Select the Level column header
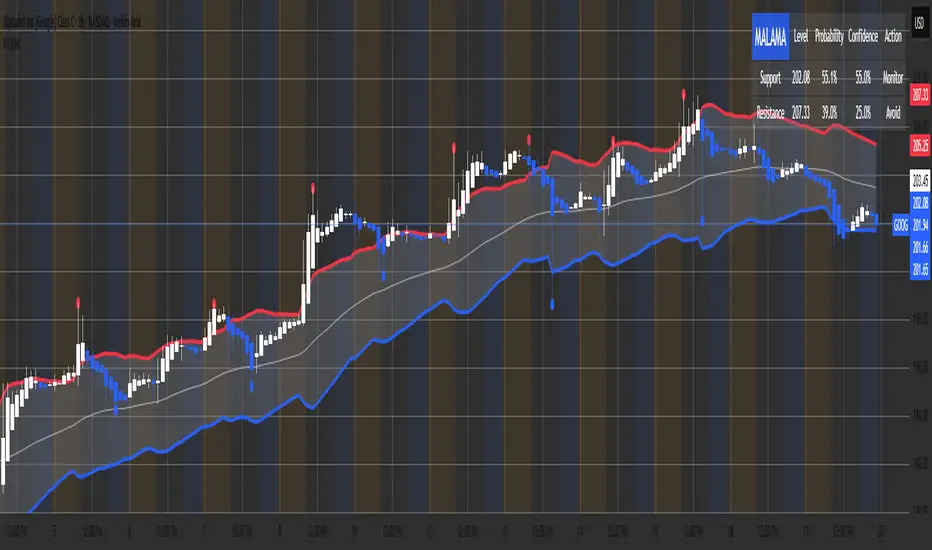This screenshot has width=932, height=550. (801, 36)
